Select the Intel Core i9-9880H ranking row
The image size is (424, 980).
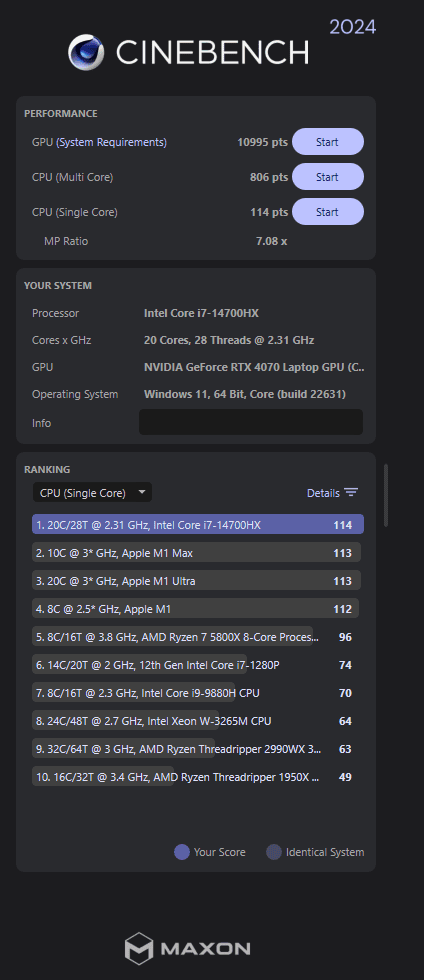click(198, 693)
